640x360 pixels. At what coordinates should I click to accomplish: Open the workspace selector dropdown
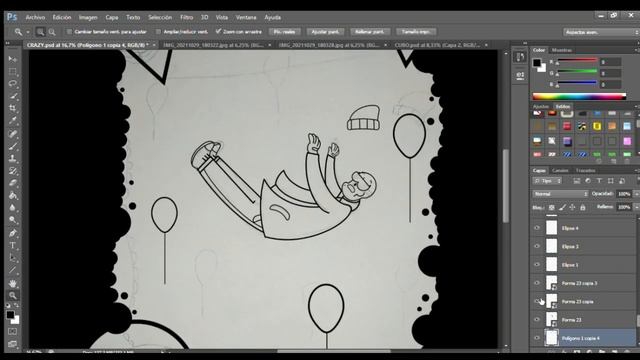[601, 32]
